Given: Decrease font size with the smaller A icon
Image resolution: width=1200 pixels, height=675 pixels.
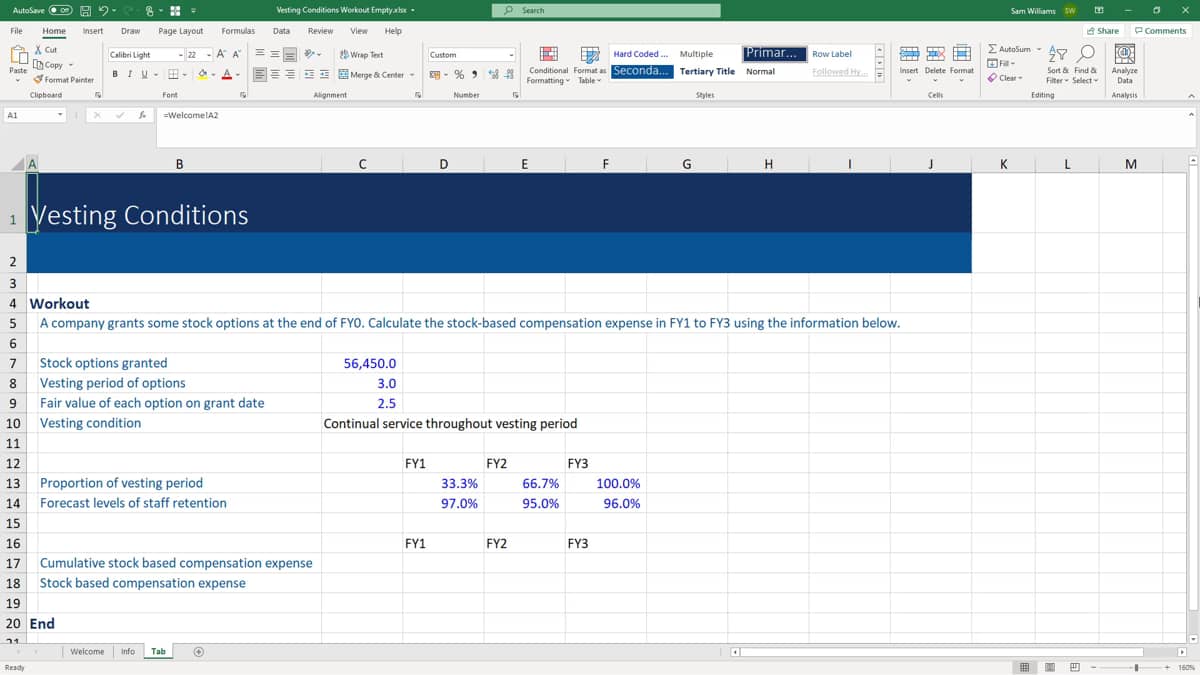Looking at the screenshot, I should pyautogui.click(x=237, y=55).
